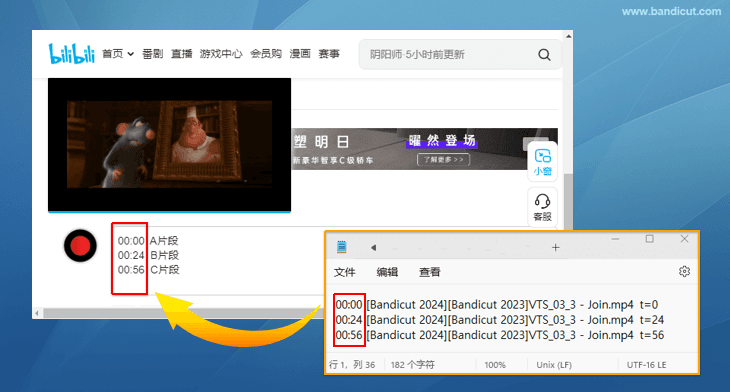
Task: Click the magnifier search icon
Action: pyautogui.click(x=544, y=54)
